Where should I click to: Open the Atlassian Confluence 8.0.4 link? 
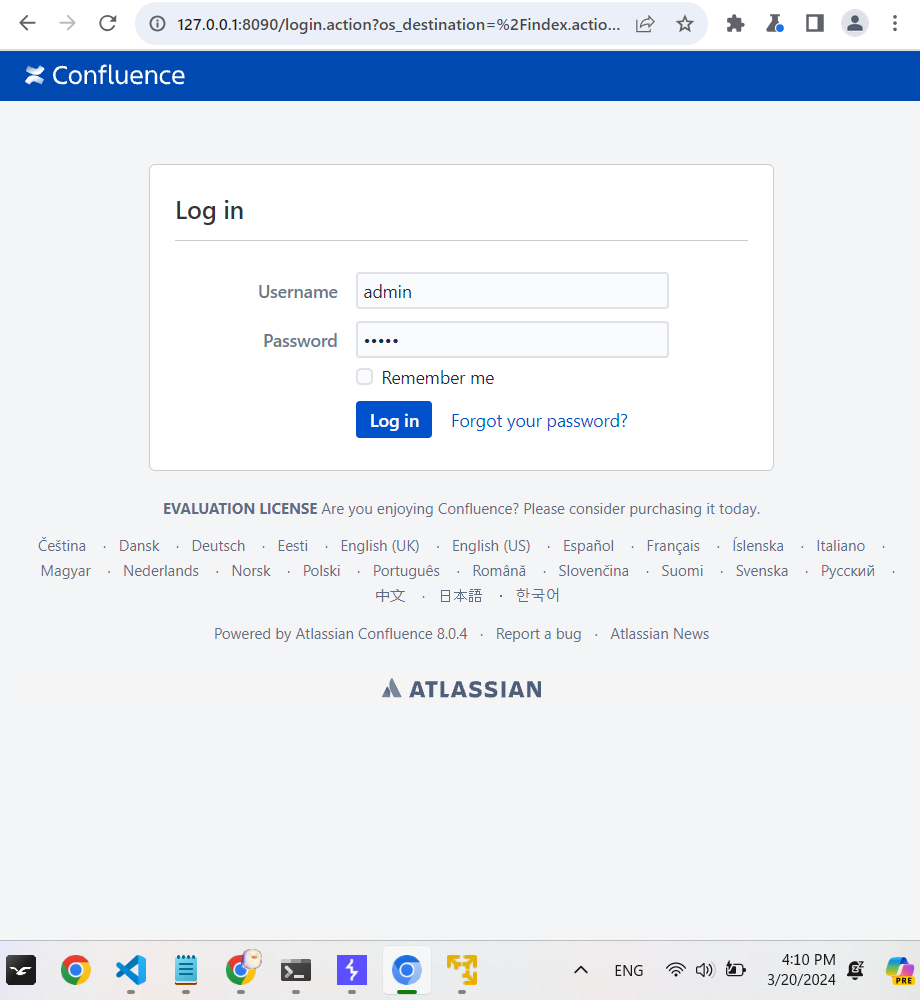(x=381, y=634)
